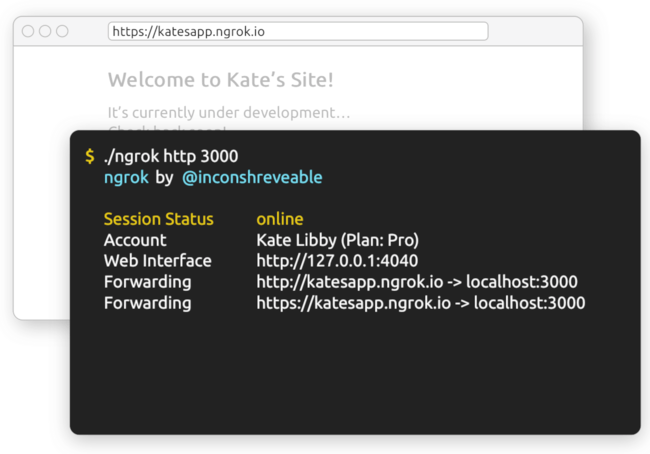The image size is (650, 454).
Task: Click the 'Welcome to Kate's Site!' heading
Action: click(x=220, y=80)
